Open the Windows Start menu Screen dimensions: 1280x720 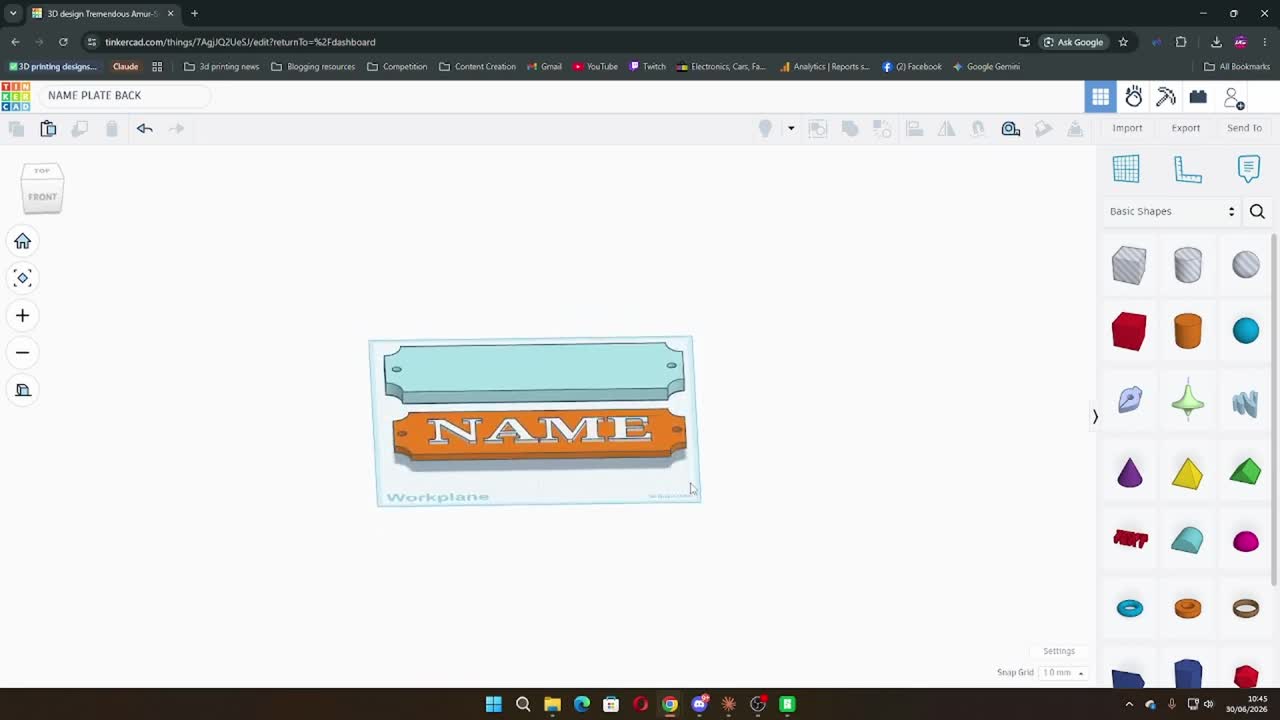point(493,704)
